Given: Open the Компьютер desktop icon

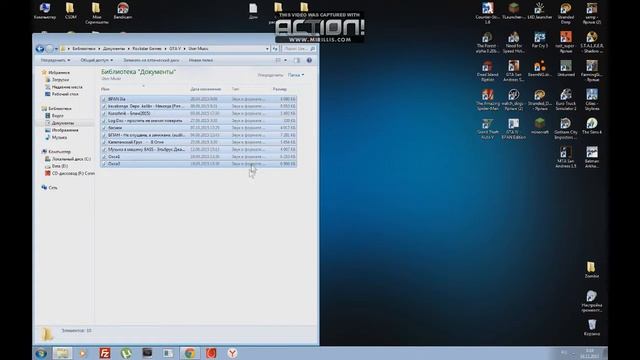Looking at the screenshot, I should (45, 11).
